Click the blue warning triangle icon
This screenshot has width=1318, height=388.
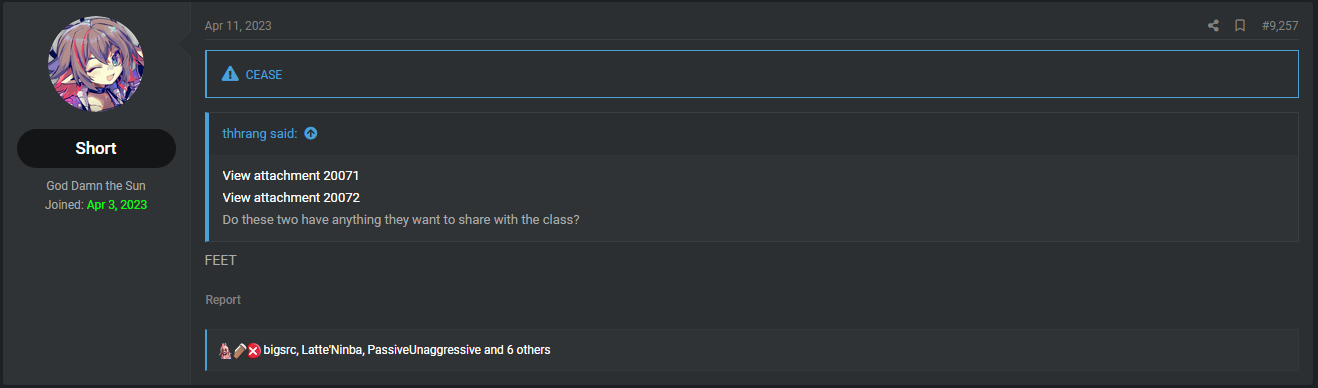pos(230,74)
